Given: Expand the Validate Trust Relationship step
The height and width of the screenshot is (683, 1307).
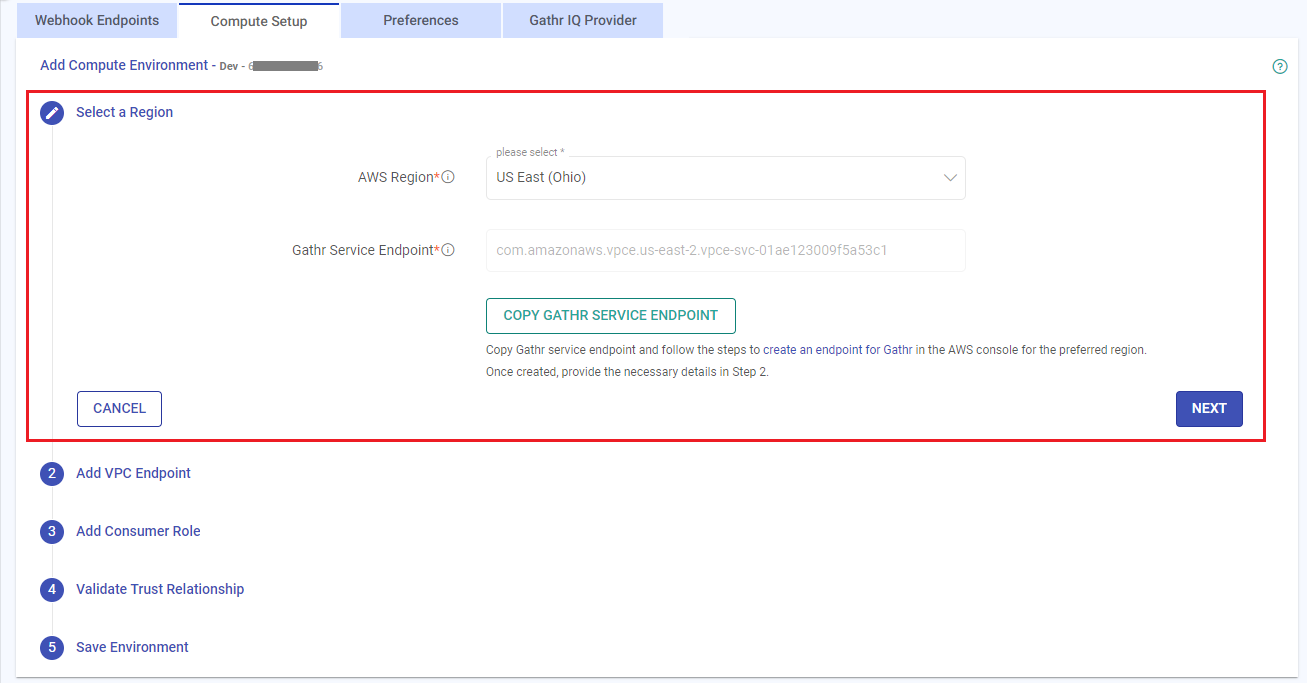Looking at the screenshot, I should pyautogui.click(x=160, y=589).
